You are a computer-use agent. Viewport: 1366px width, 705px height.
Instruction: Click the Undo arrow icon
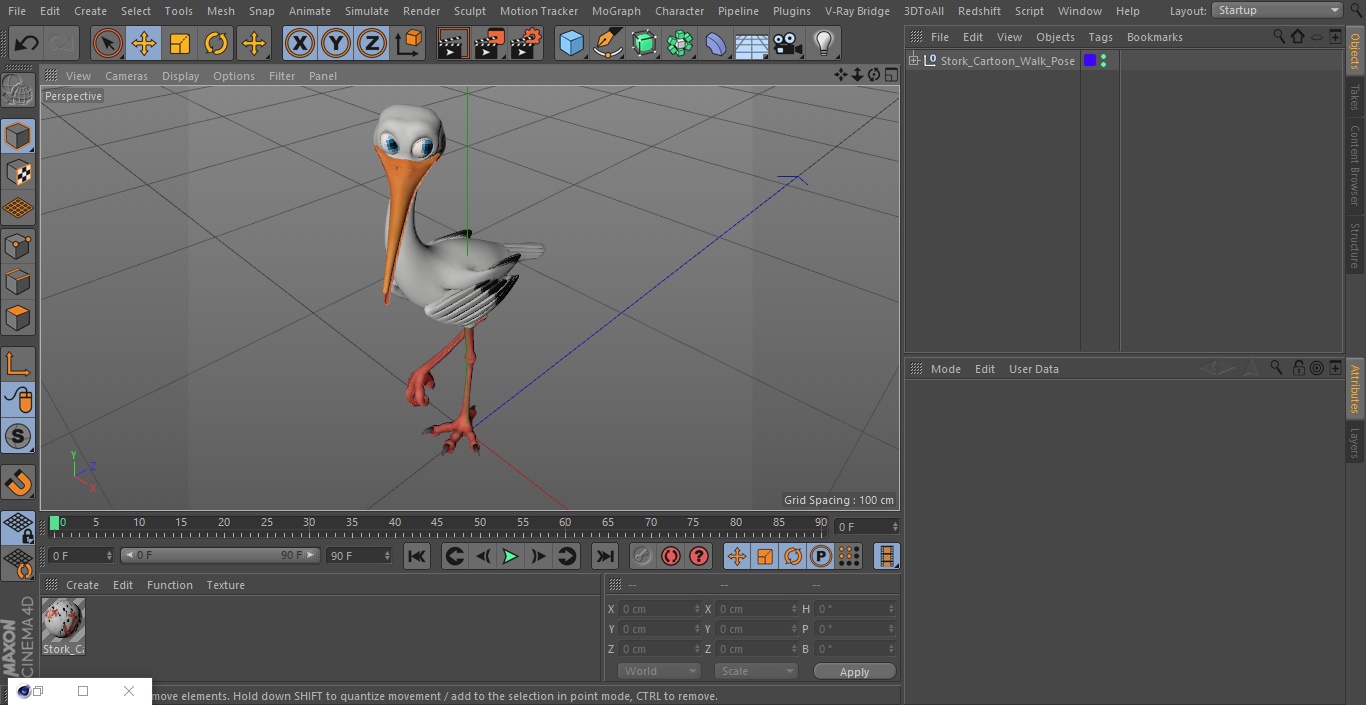point(26,43)
